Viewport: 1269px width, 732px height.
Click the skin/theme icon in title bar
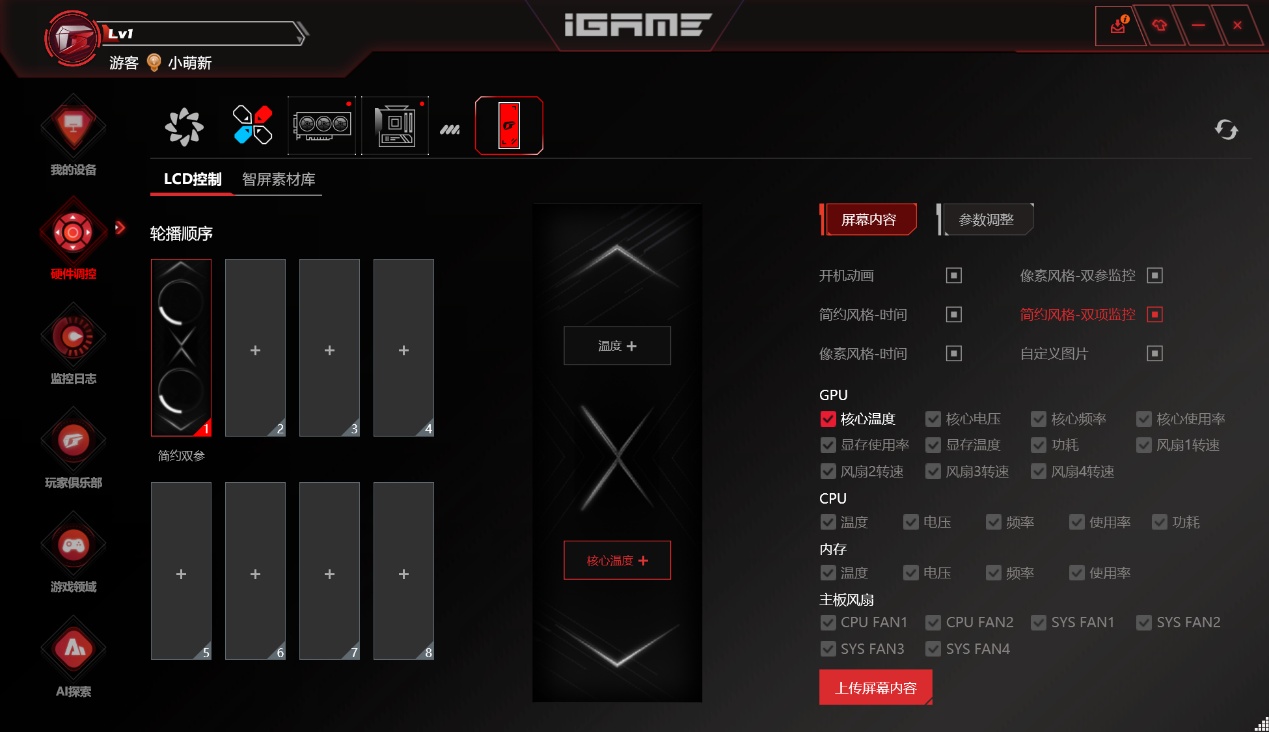(1159, 25)
